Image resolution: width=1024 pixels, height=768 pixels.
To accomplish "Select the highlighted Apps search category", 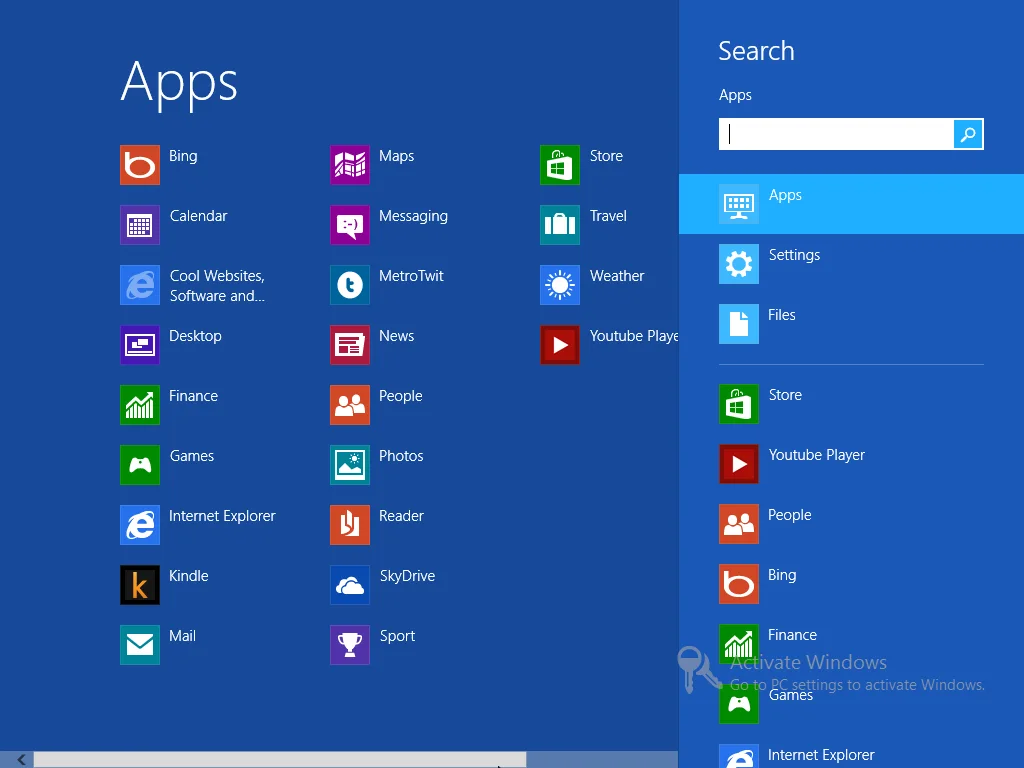I will tap(851, 204).
